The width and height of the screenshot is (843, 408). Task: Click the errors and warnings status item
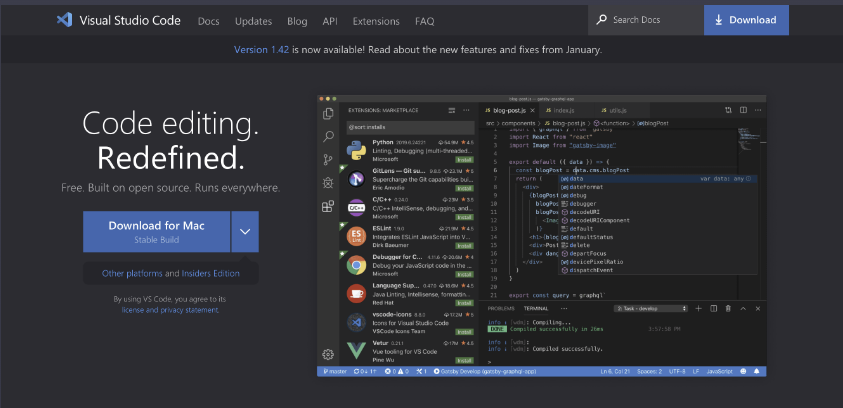pyautogui.click(x=397, y=371)
